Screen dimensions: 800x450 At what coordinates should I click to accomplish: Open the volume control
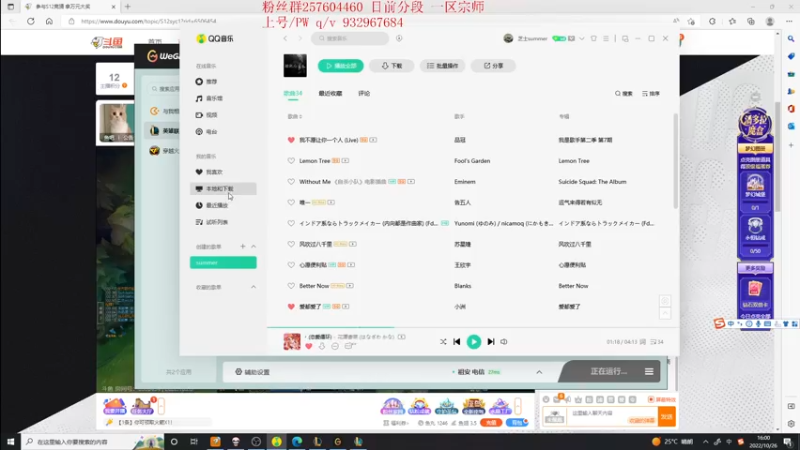click(504, 342)
